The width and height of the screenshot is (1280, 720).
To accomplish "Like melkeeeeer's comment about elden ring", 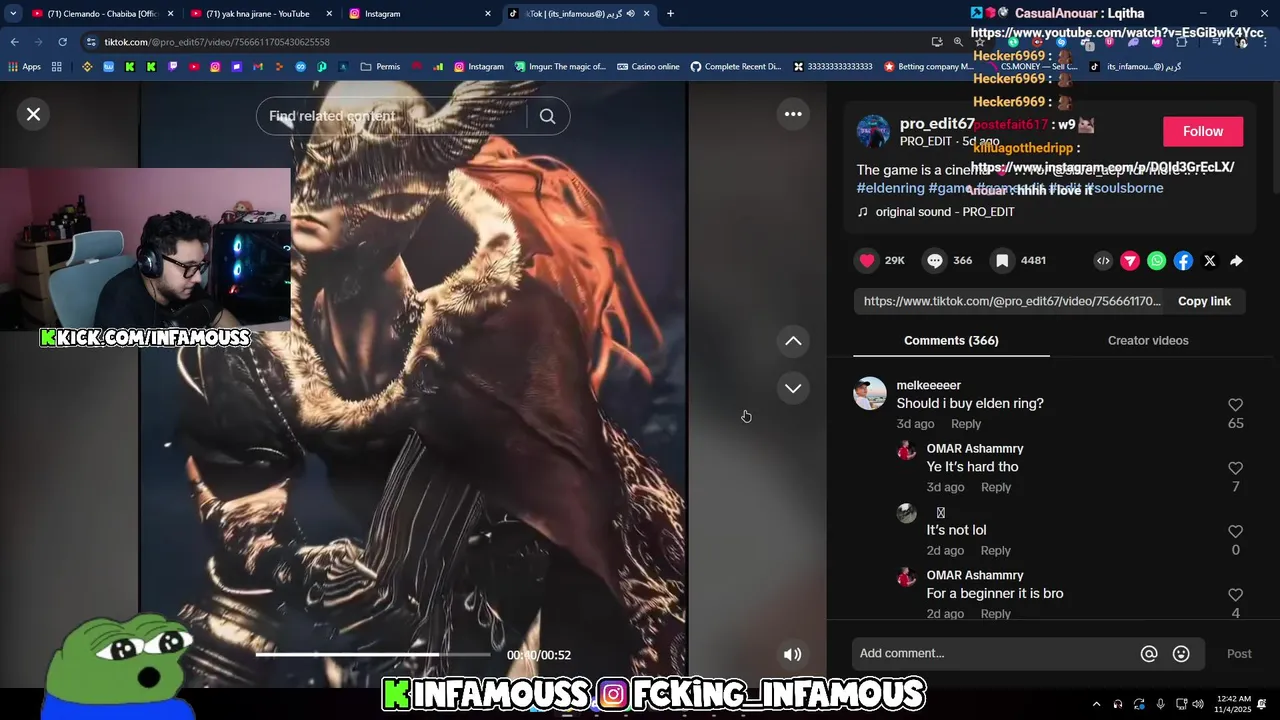I will pyautogui.click(x=1235, y=405).
